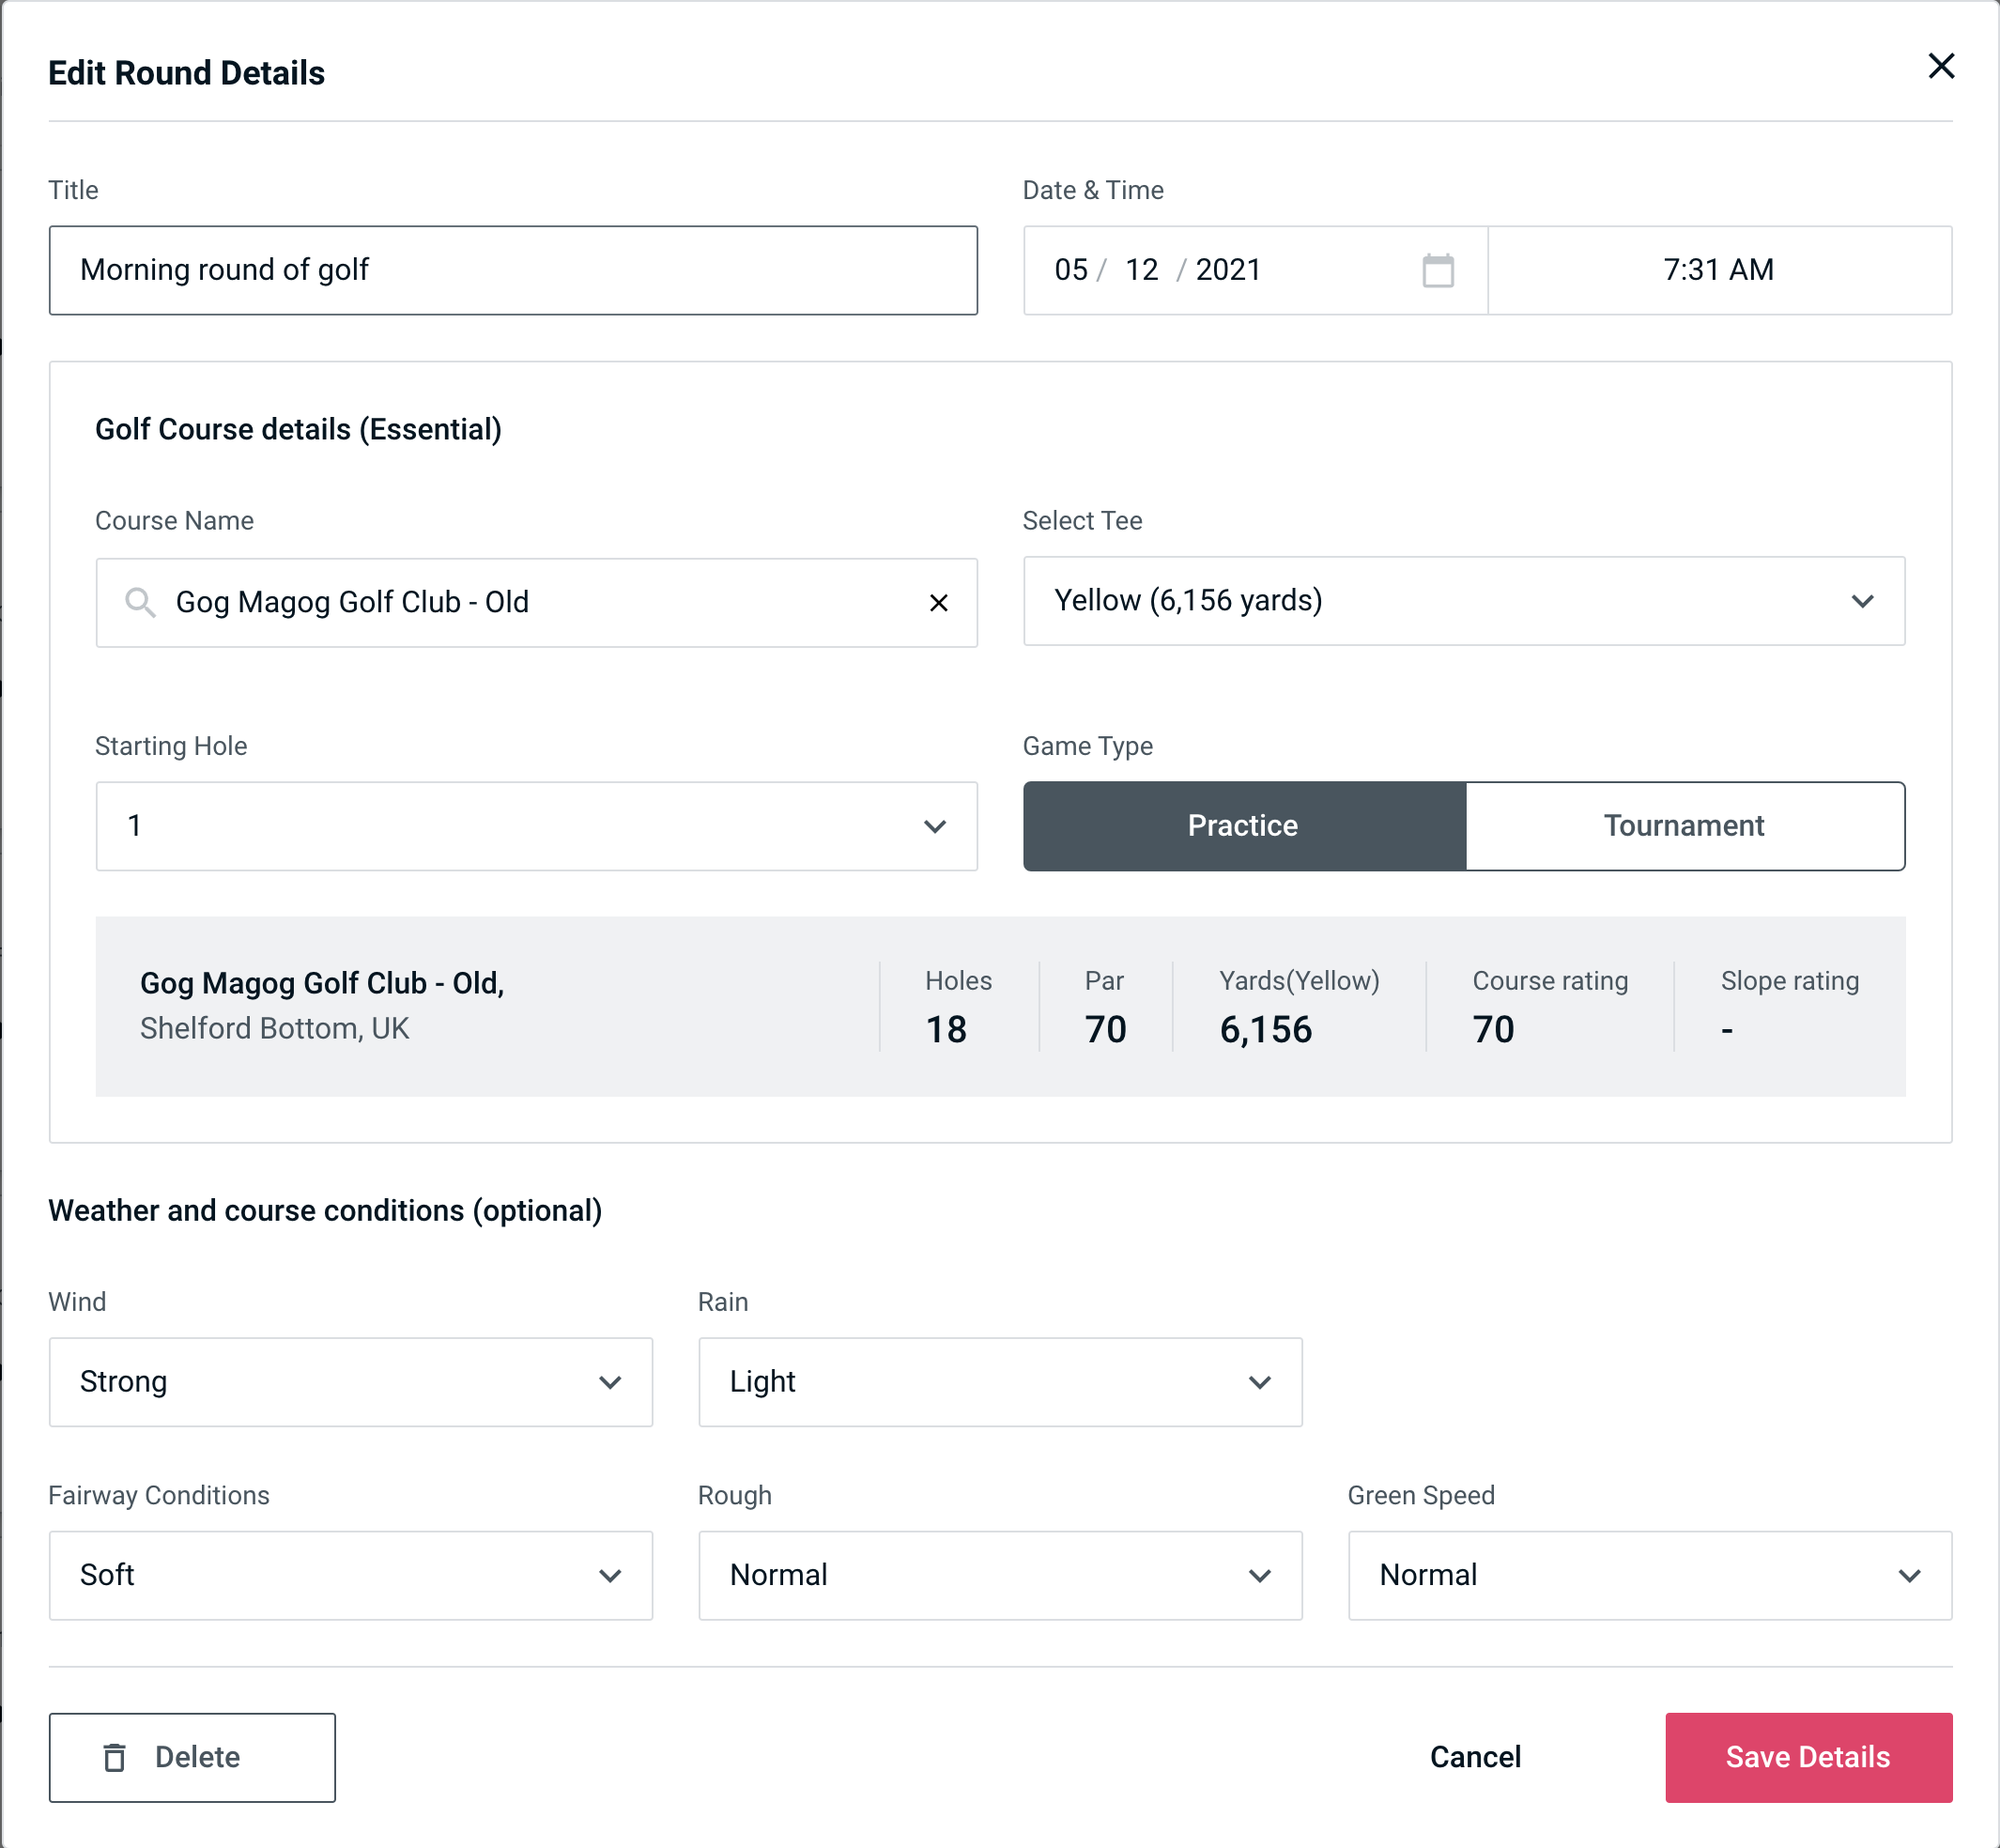Click the search icon in Course Name field

pyautogui.click(x=139, y=603)
